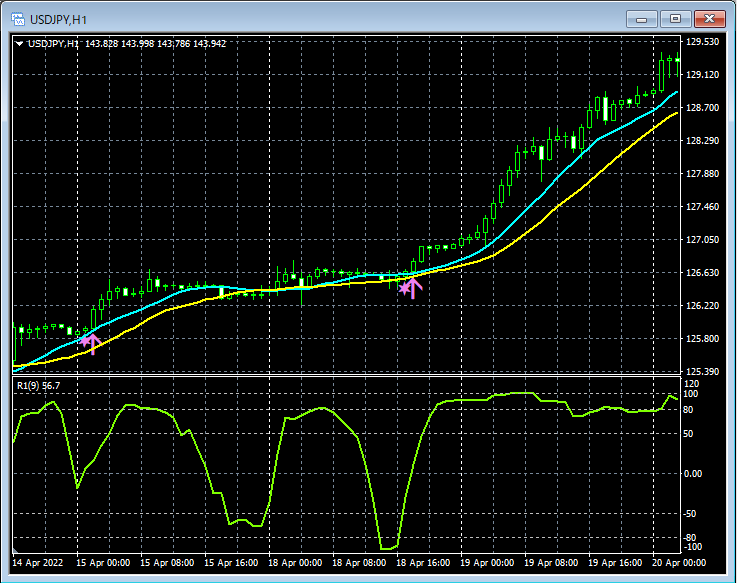Click the 125.800 price scale label

coord(702,338)
